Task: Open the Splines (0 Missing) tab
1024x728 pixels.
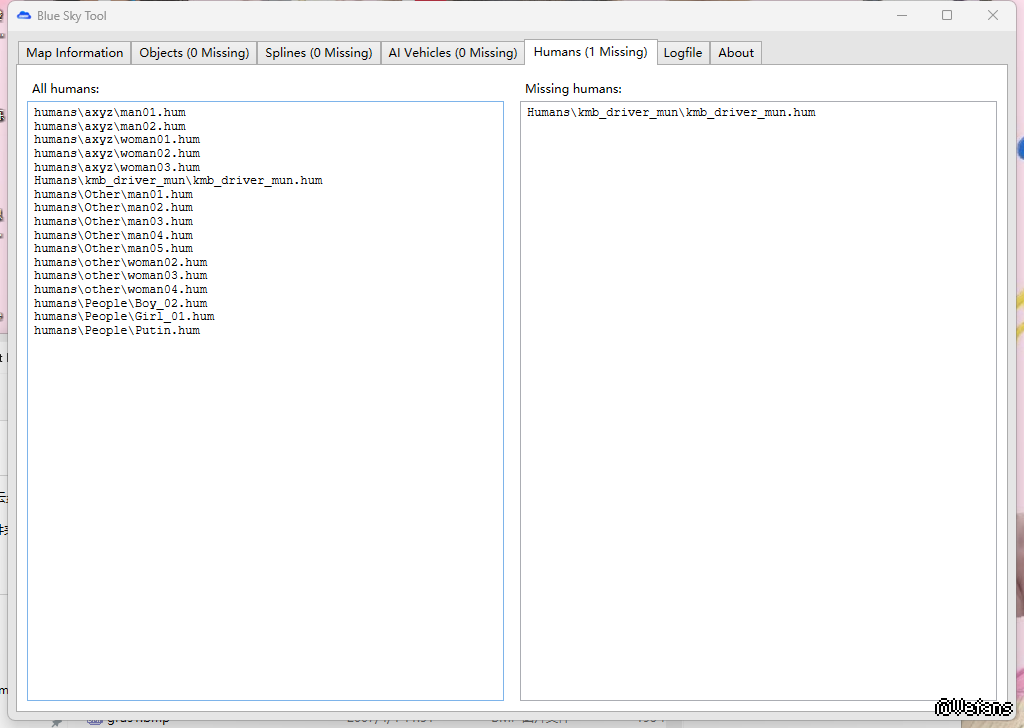Action: pyautogui.click(x=319, y=53)
